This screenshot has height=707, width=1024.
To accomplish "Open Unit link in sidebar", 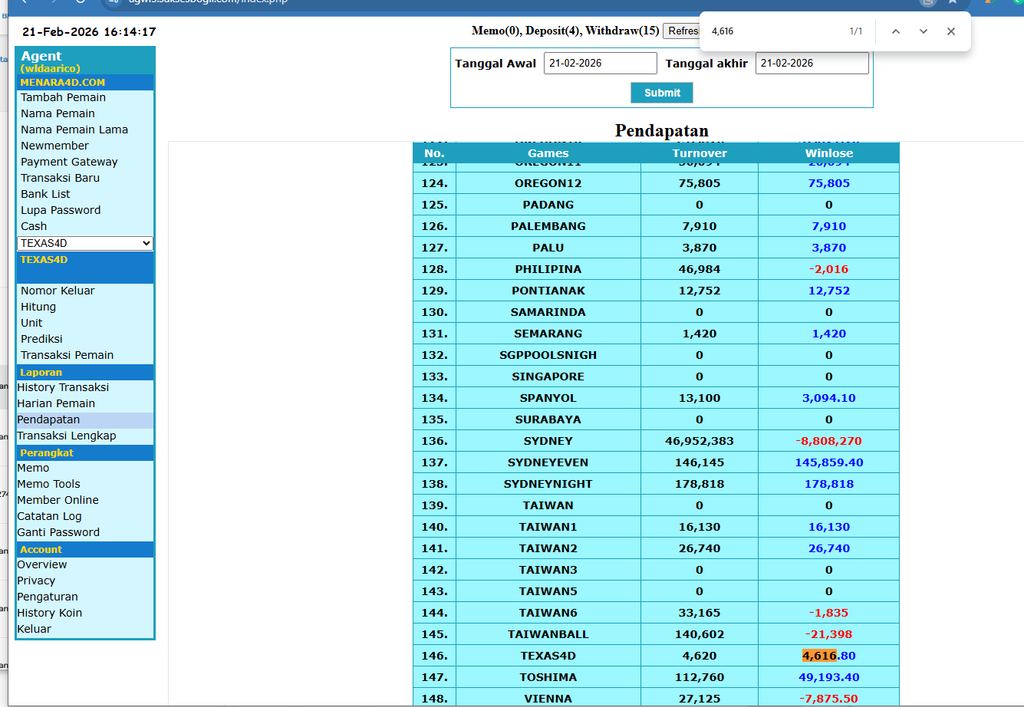I will tap(31, 323).
